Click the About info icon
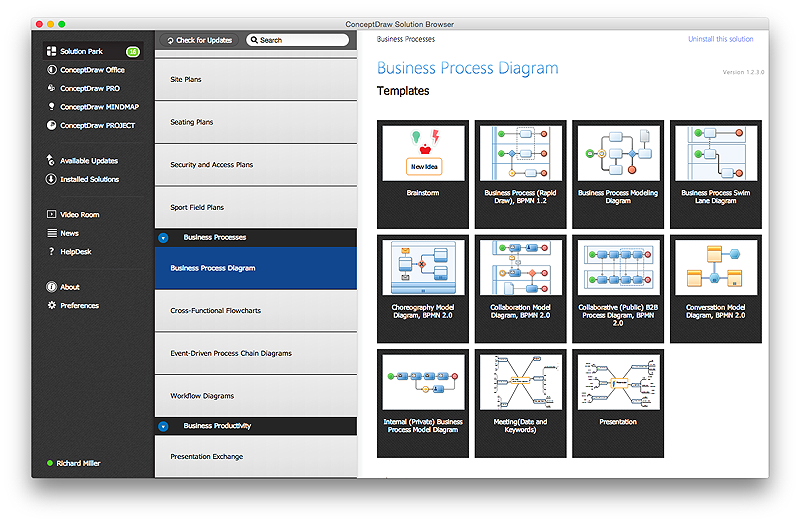800x523 pixels. click(51, 287)
